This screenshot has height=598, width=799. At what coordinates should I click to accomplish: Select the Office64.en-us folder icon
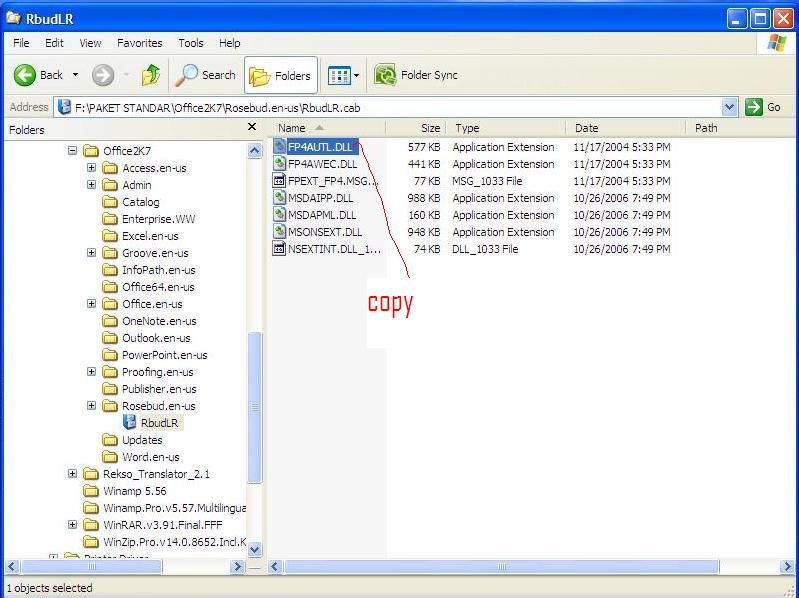[110, 287]
